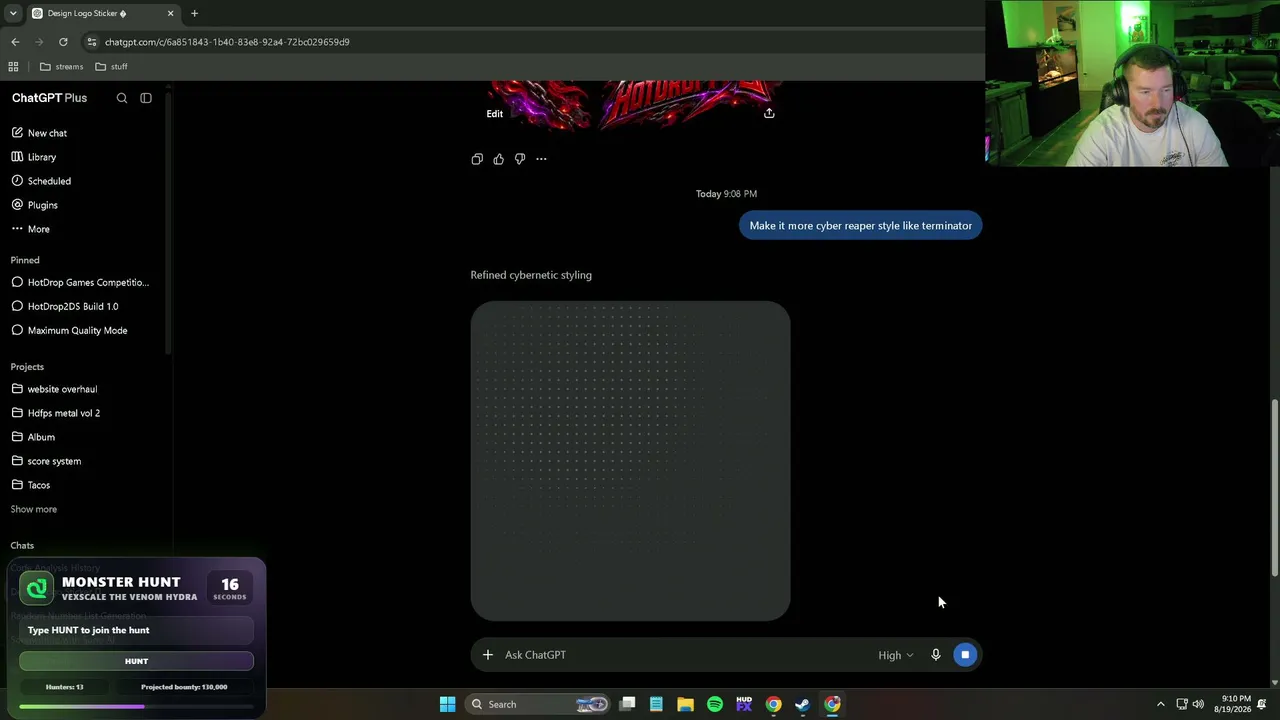The image size is (1280, 720).
Task: Click the Windows taskbar Search box
Action: click(538, 704)
